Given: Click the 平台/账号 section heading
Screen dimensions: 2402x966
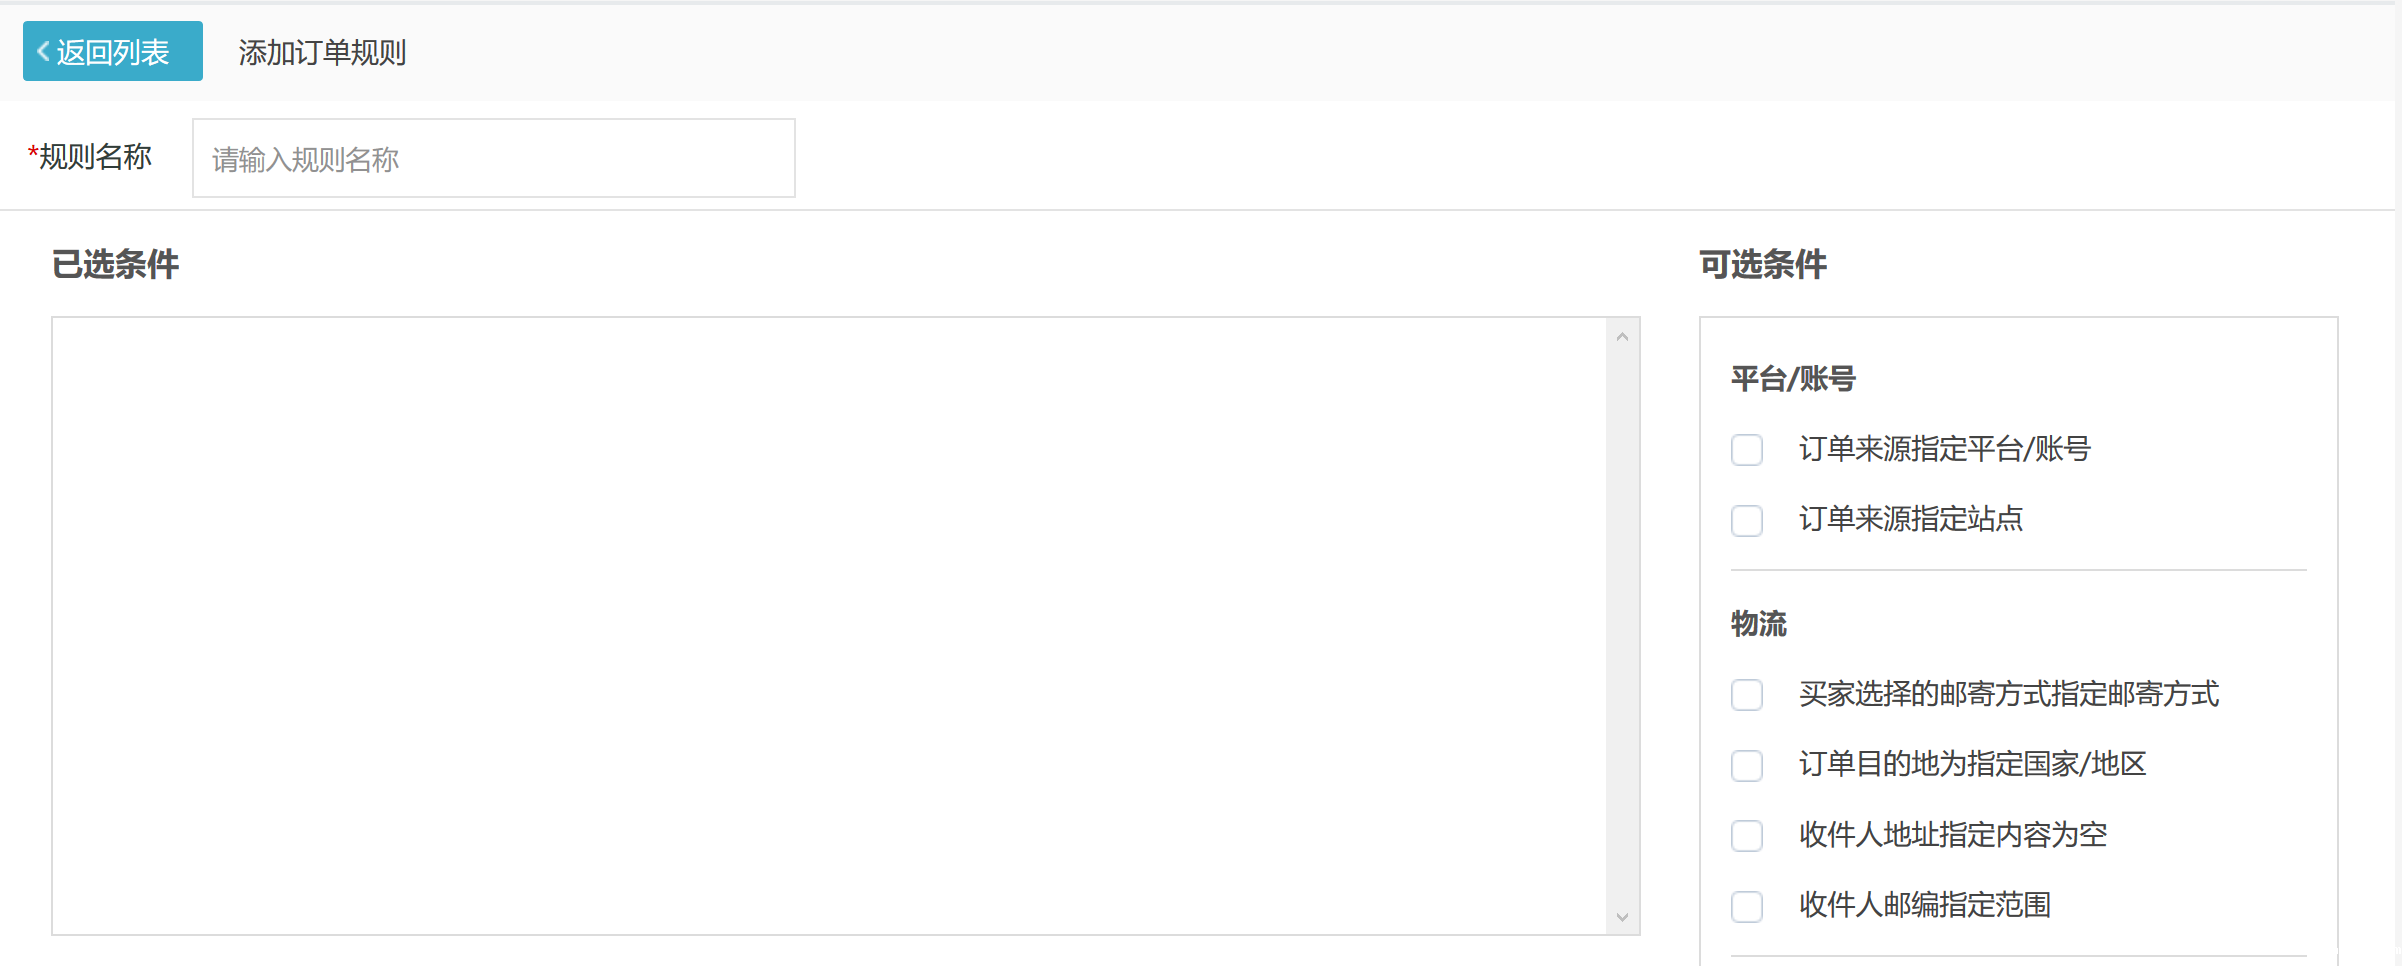Looking at the screenshot, I should pyautogui.click(x=1793, y=379).
